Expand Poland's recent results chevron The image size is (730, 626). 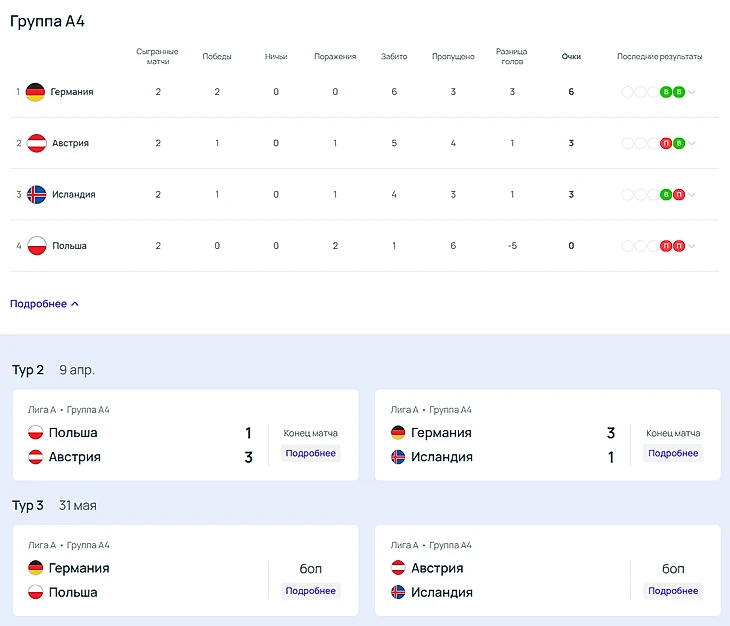pyautogui.click(x=692, y=245)
